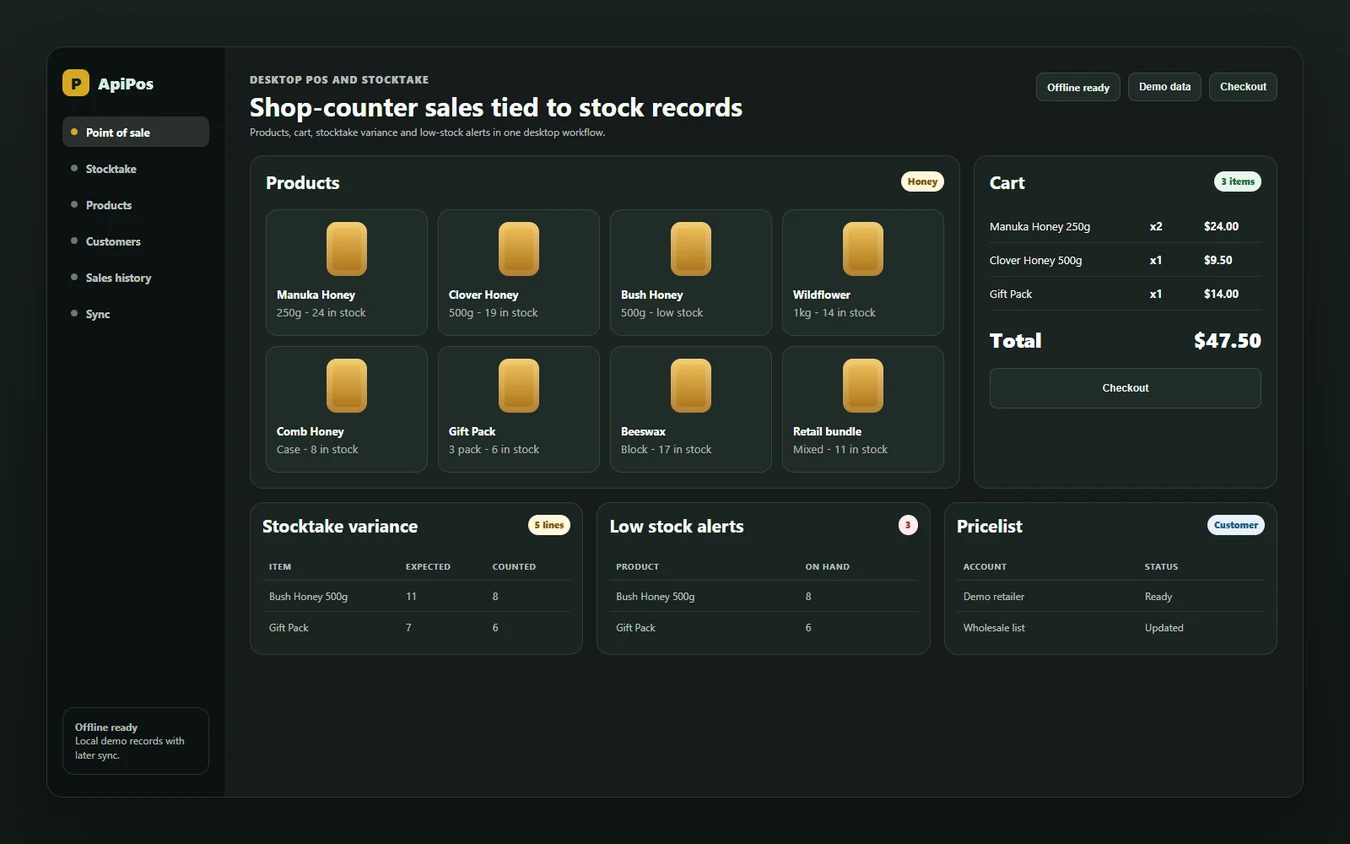Screen dimensions: 1350x844
Task: Open Sync in sidebar
Action: (x=136, y=314)
